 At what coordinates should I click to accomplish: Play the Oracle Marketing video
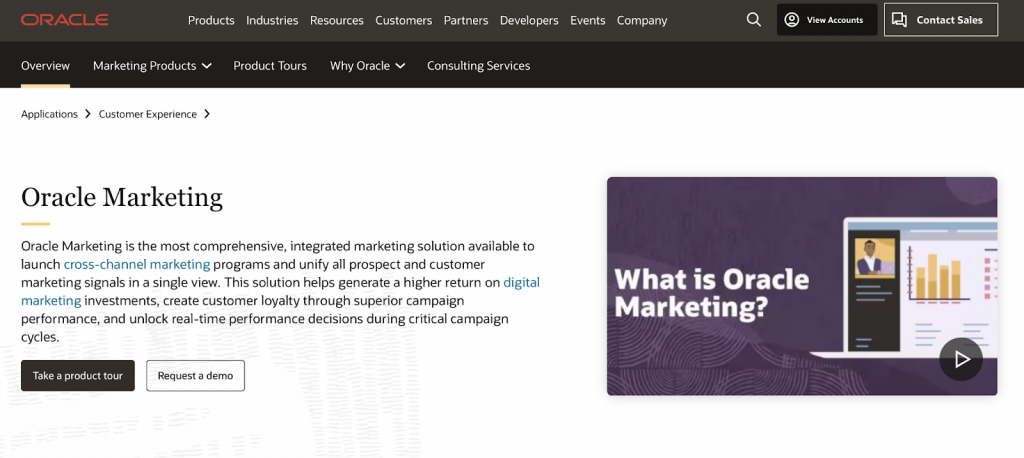coord(961,359)
